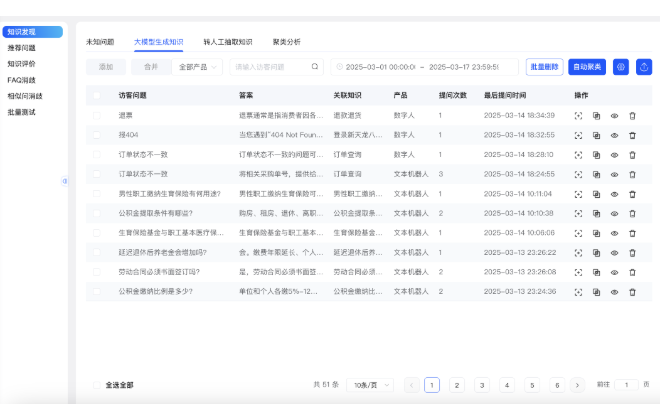This screenshot has width=660, height=420.
Task: Go to page 3 in pagination
Action: [x=481, y=385]
